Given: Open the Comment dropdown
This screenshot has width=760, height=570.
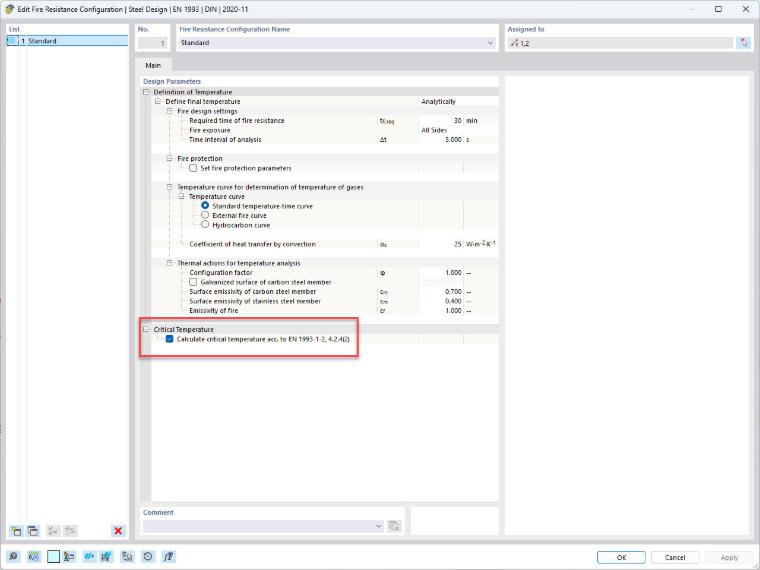Looking at the screenshot, I should tap(379, 526).
